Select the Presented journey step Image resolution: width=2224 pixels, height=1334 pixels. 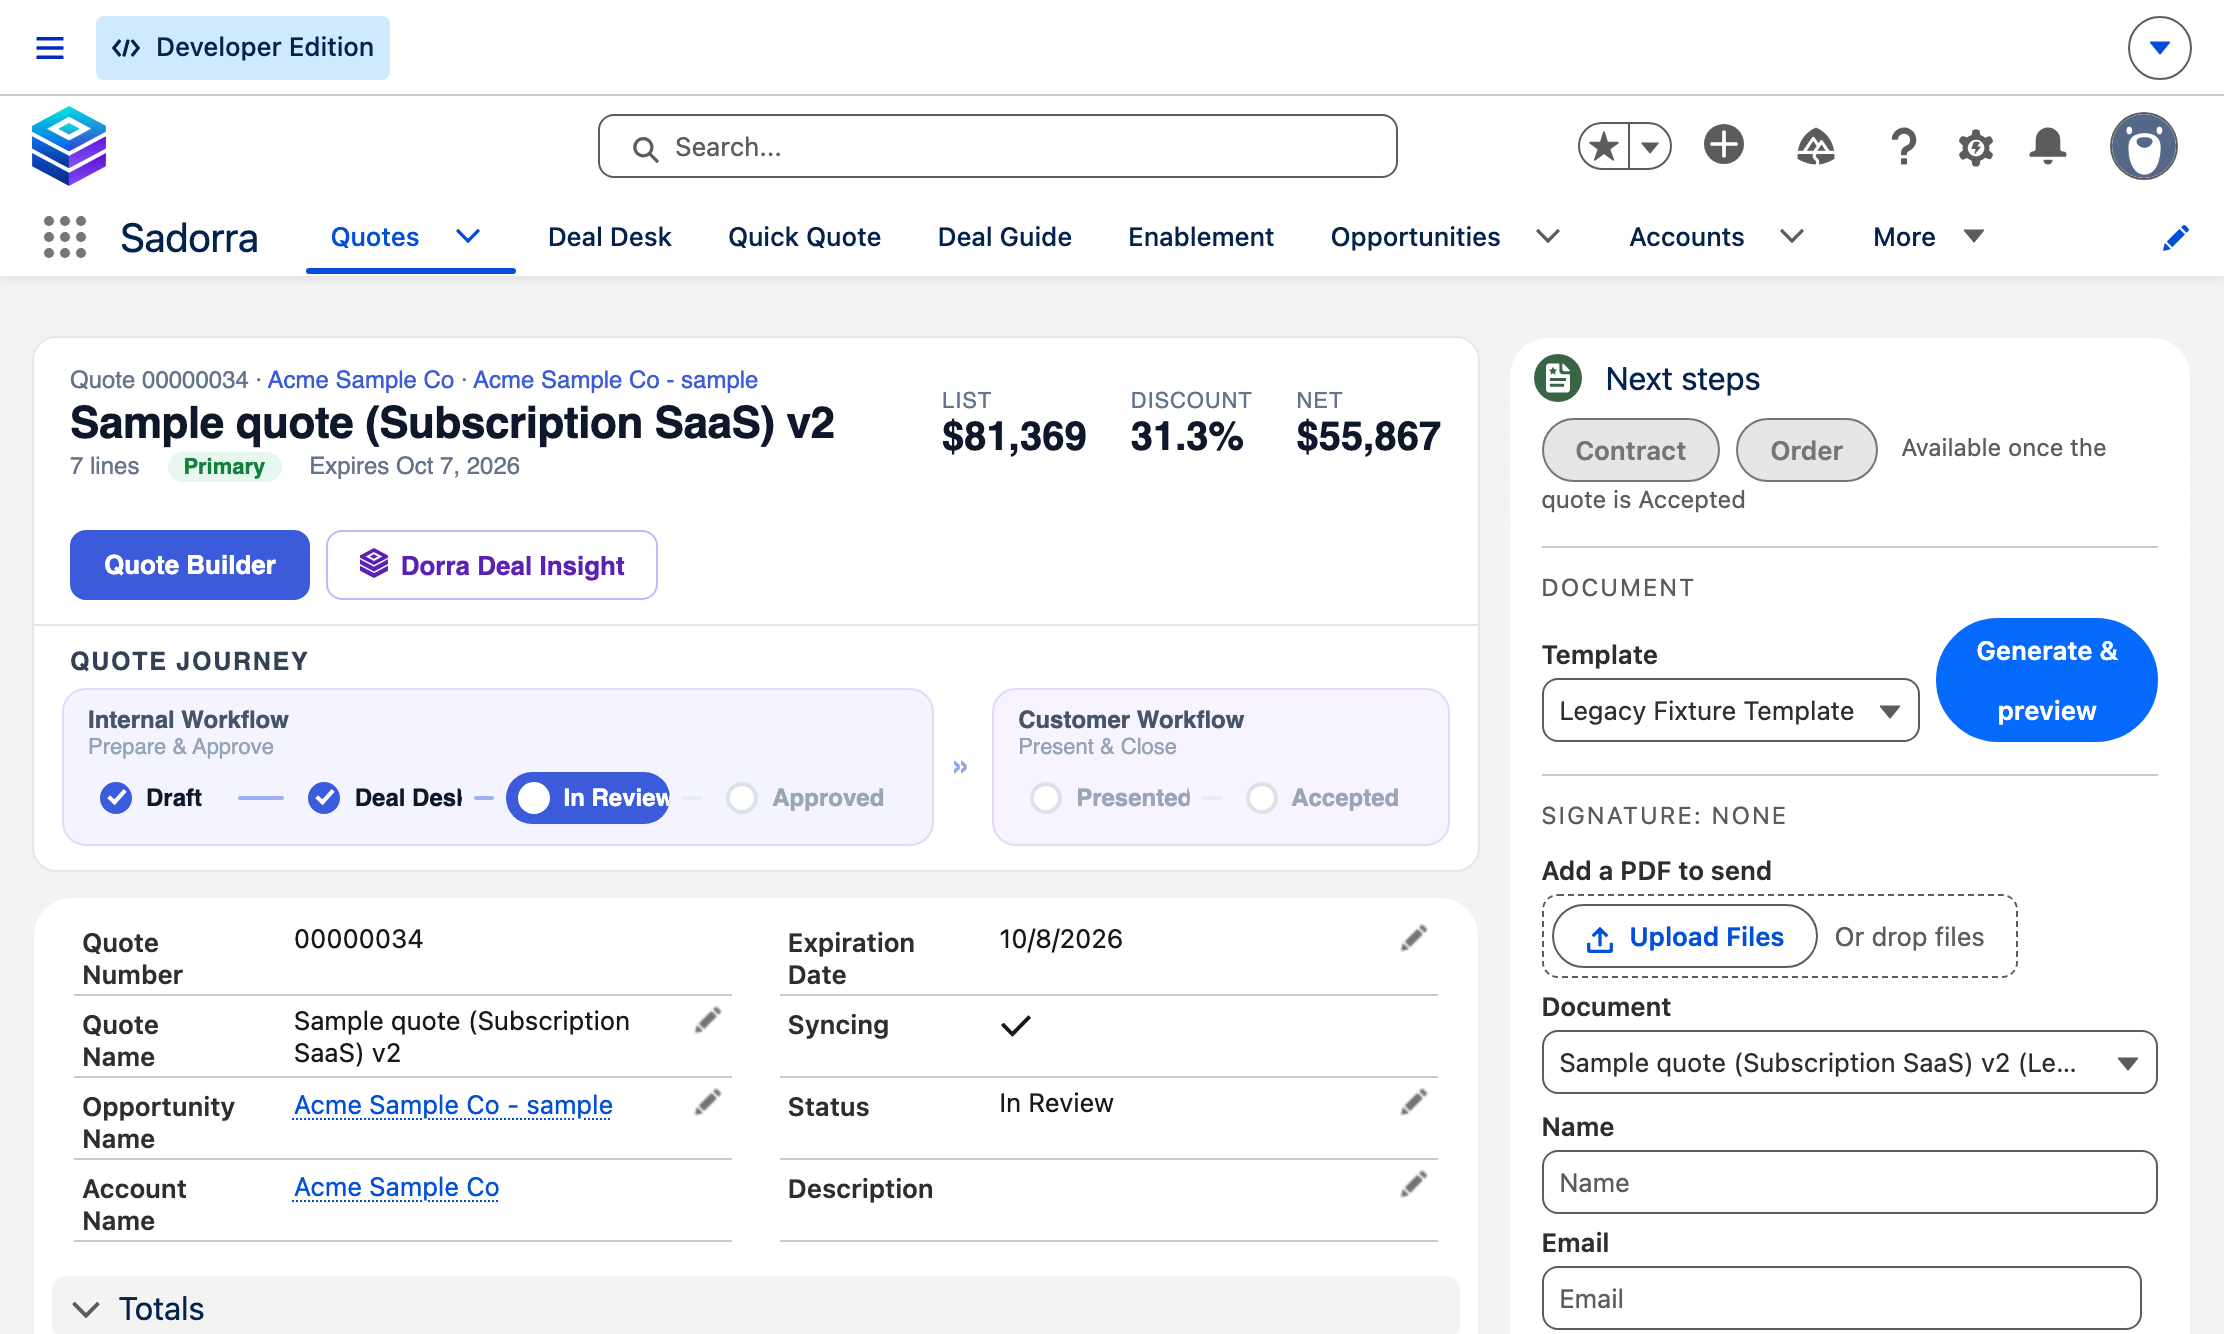1110,798
